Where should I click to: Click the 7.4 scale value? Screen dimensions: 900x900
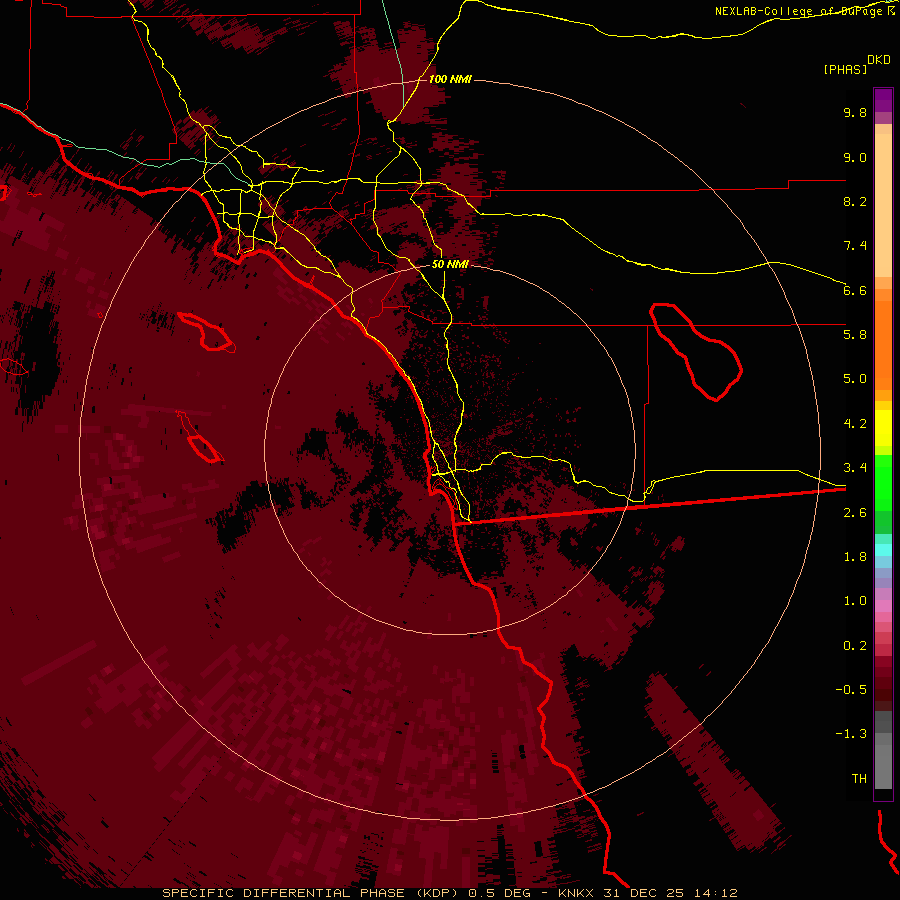tap(855, 246)
